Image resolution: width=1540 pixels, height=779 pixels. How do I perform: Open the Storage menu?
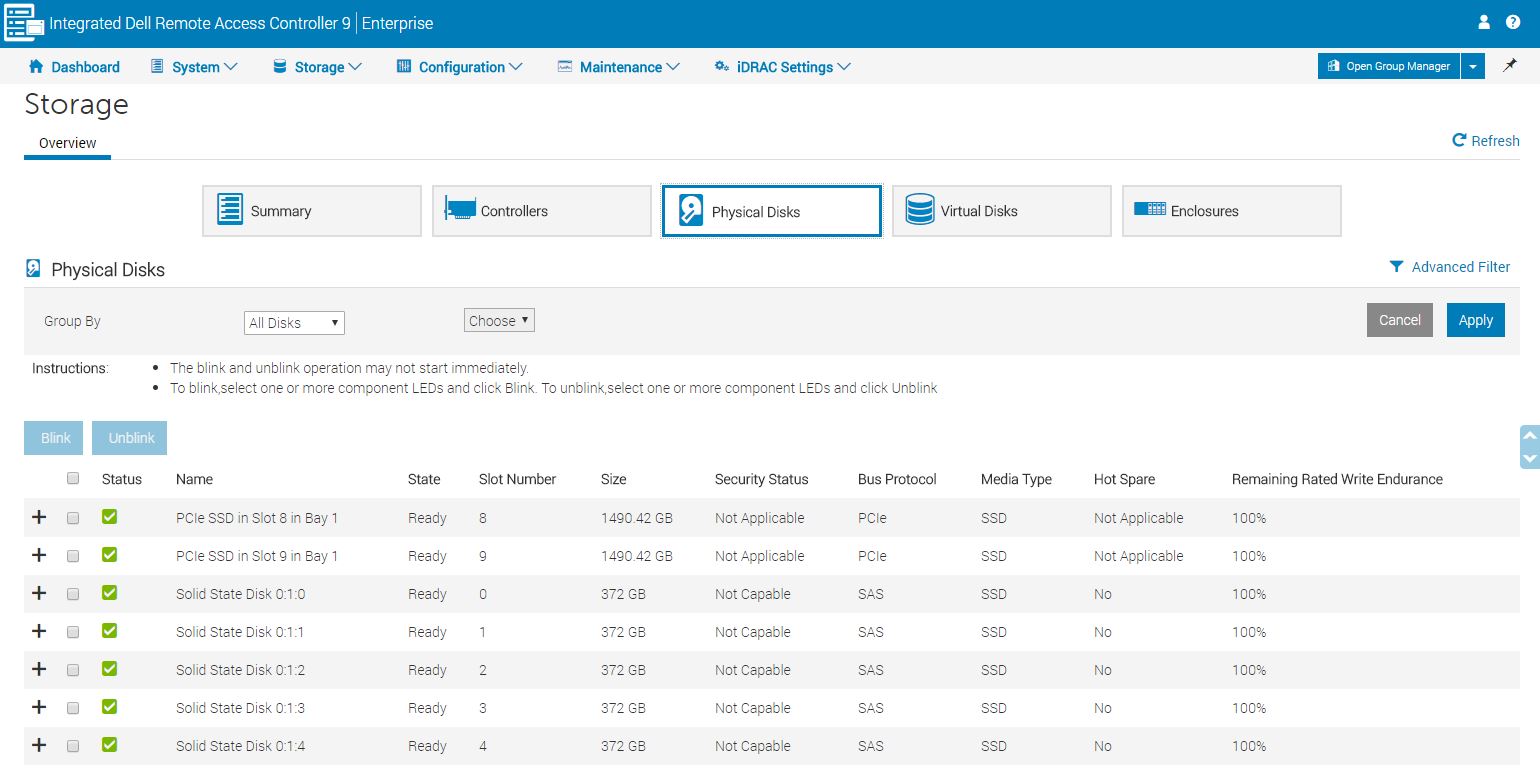click(x=317, y=67)
